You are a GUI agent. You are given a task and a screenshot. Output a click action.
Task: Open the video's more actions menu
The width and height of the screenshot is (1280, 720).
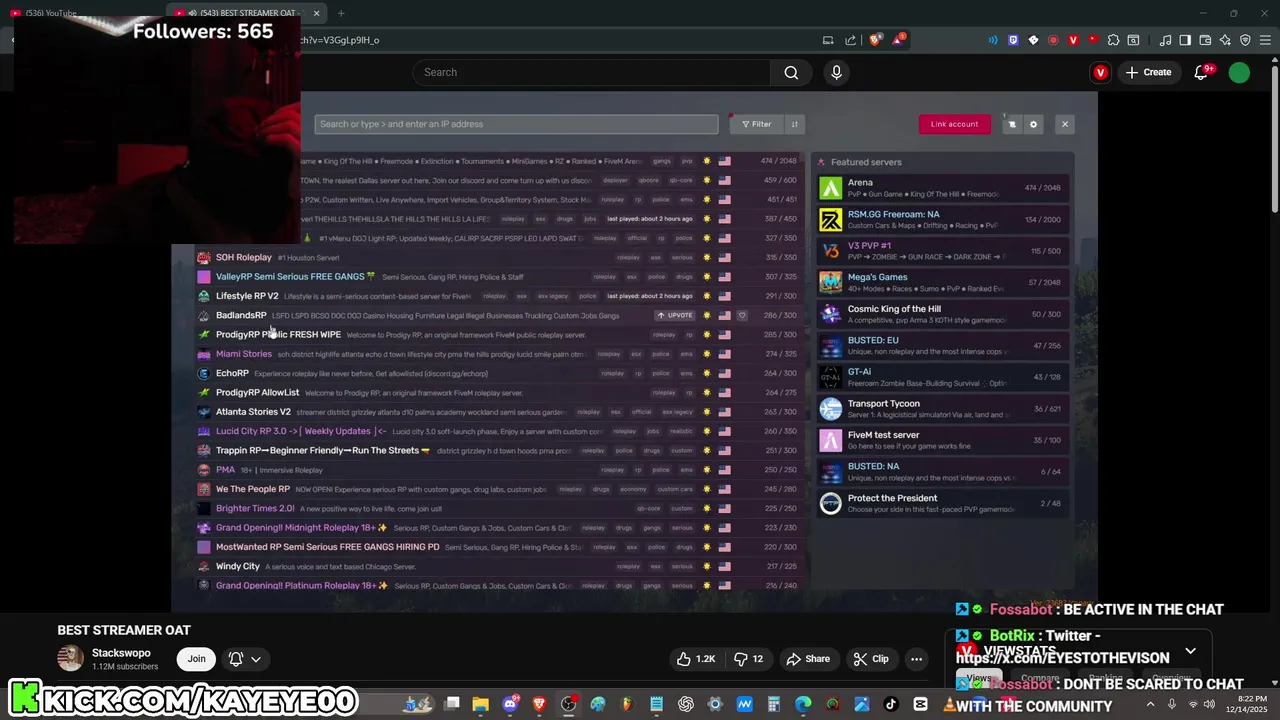point(916,659)
